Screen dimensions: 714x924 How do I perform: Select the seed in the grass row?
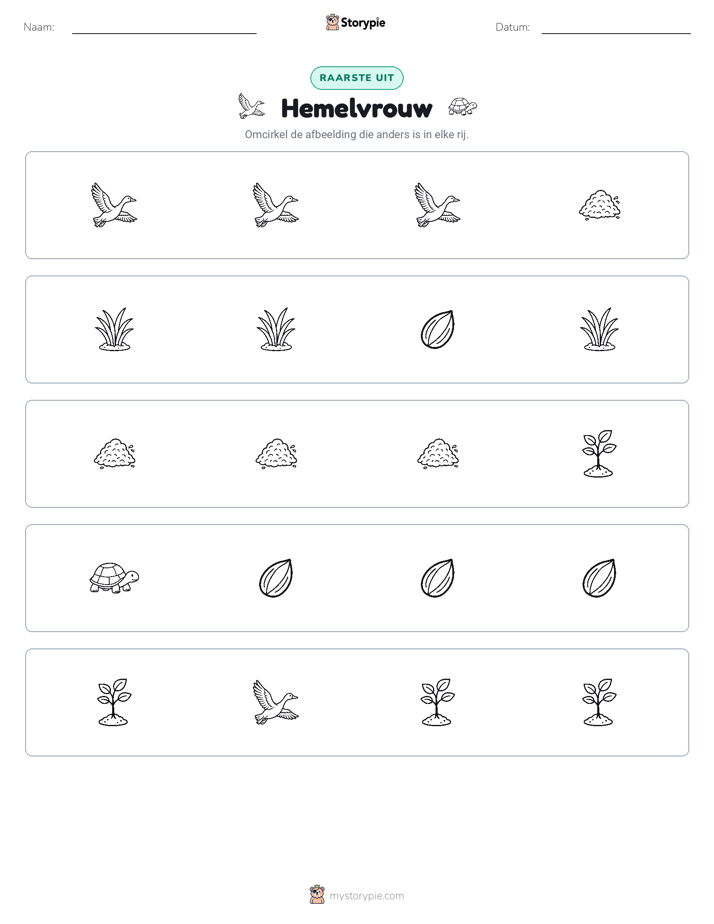pos(438,329)
